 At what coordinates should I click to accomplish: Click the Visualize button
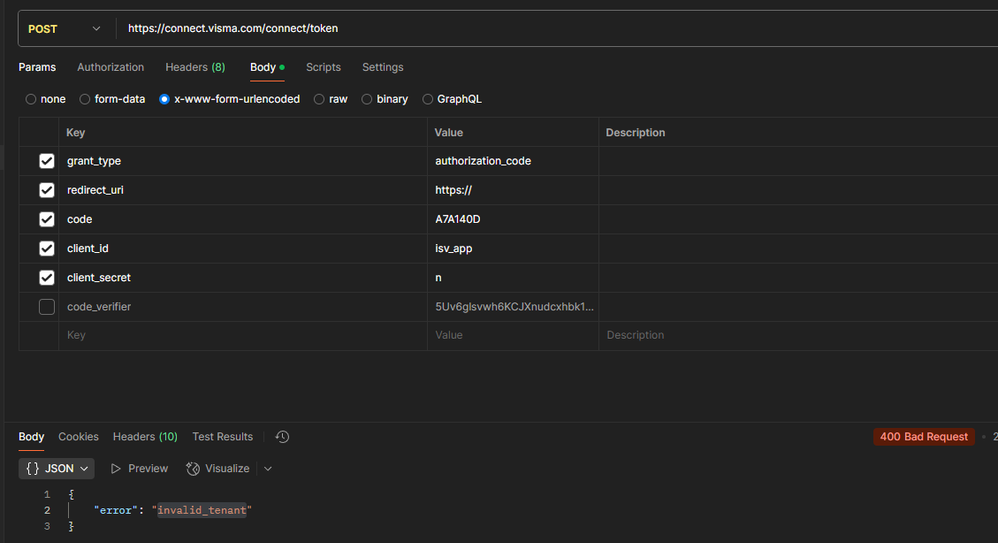point(218,469)
